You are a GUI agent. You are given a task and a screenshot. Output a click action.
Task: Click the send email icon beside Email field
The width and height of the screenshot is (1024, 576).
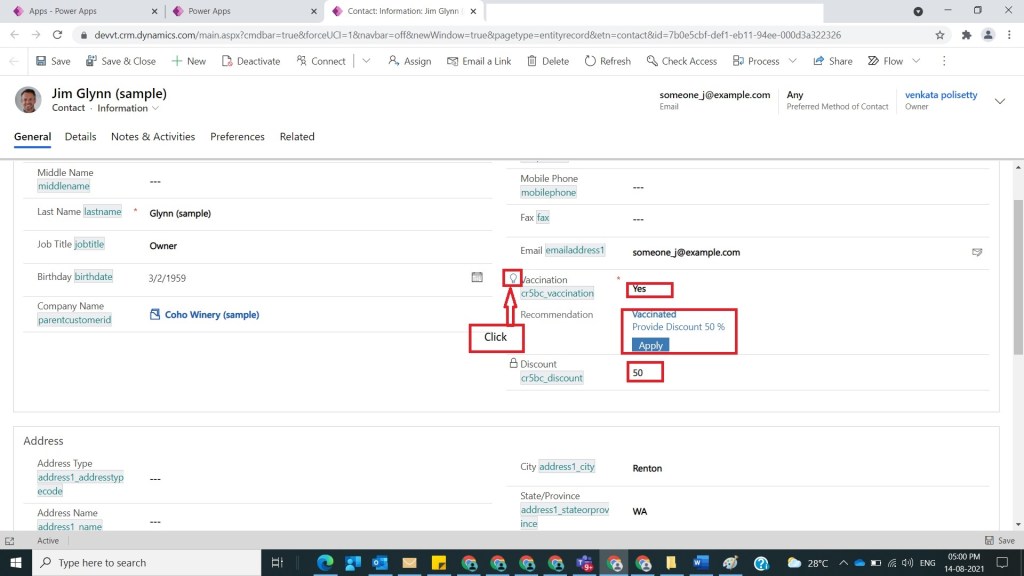pos(977,252)
